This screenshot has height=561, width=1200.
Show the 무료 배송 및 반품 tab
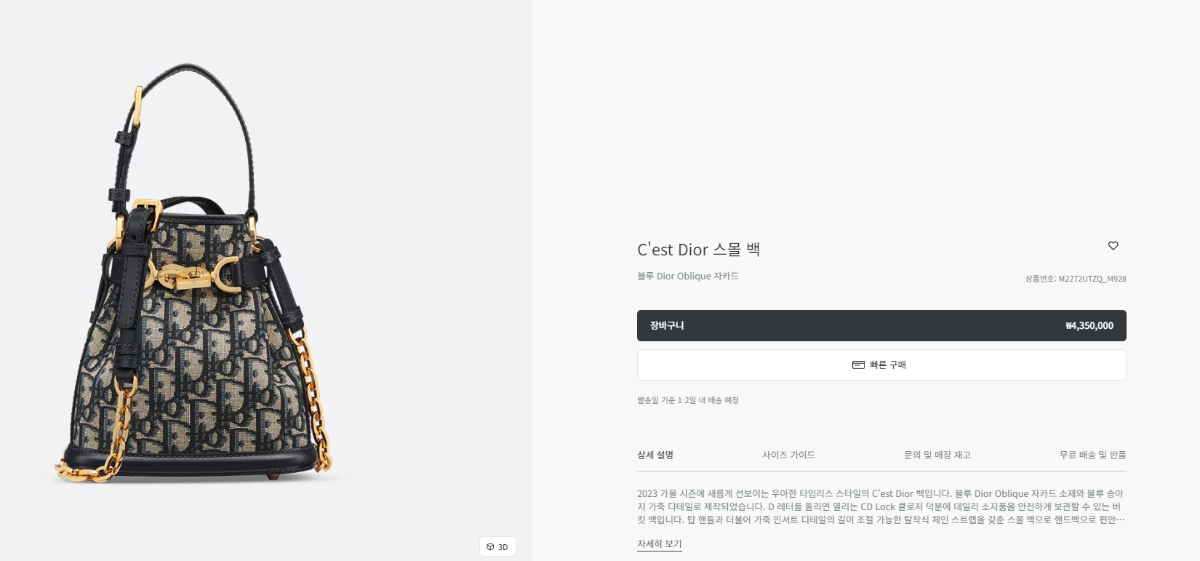pyautogui.click(x=1093, y=455)
